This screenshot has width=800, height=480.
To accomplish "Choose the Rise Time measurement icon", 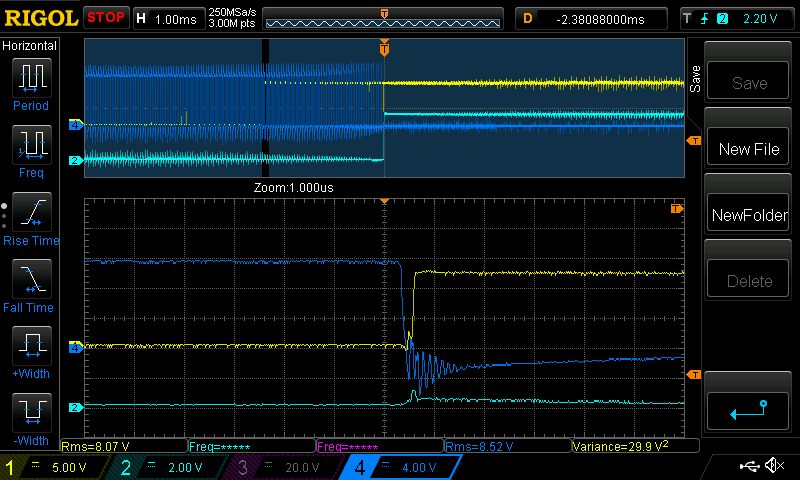I will [30, 212].
